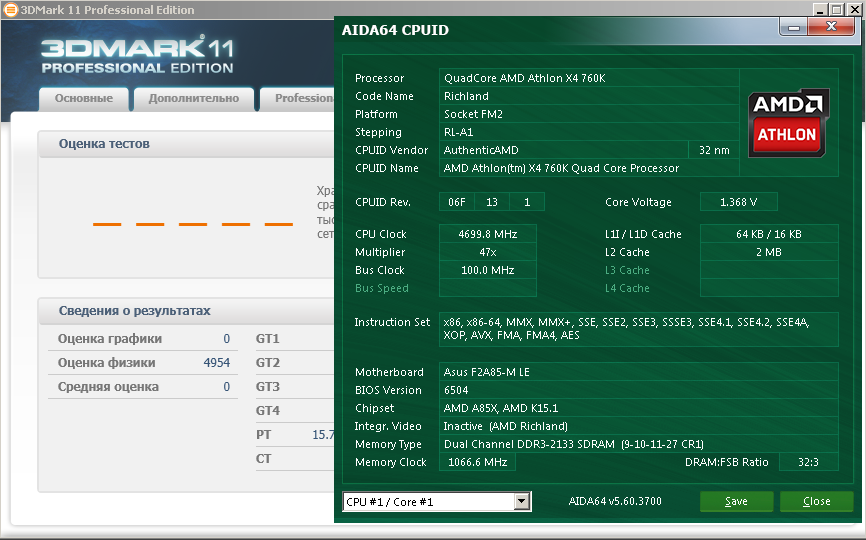Close AIDA64 CPUID with the red X
Viewport: 866px width, 540px height.
click(x=831, y=27)
